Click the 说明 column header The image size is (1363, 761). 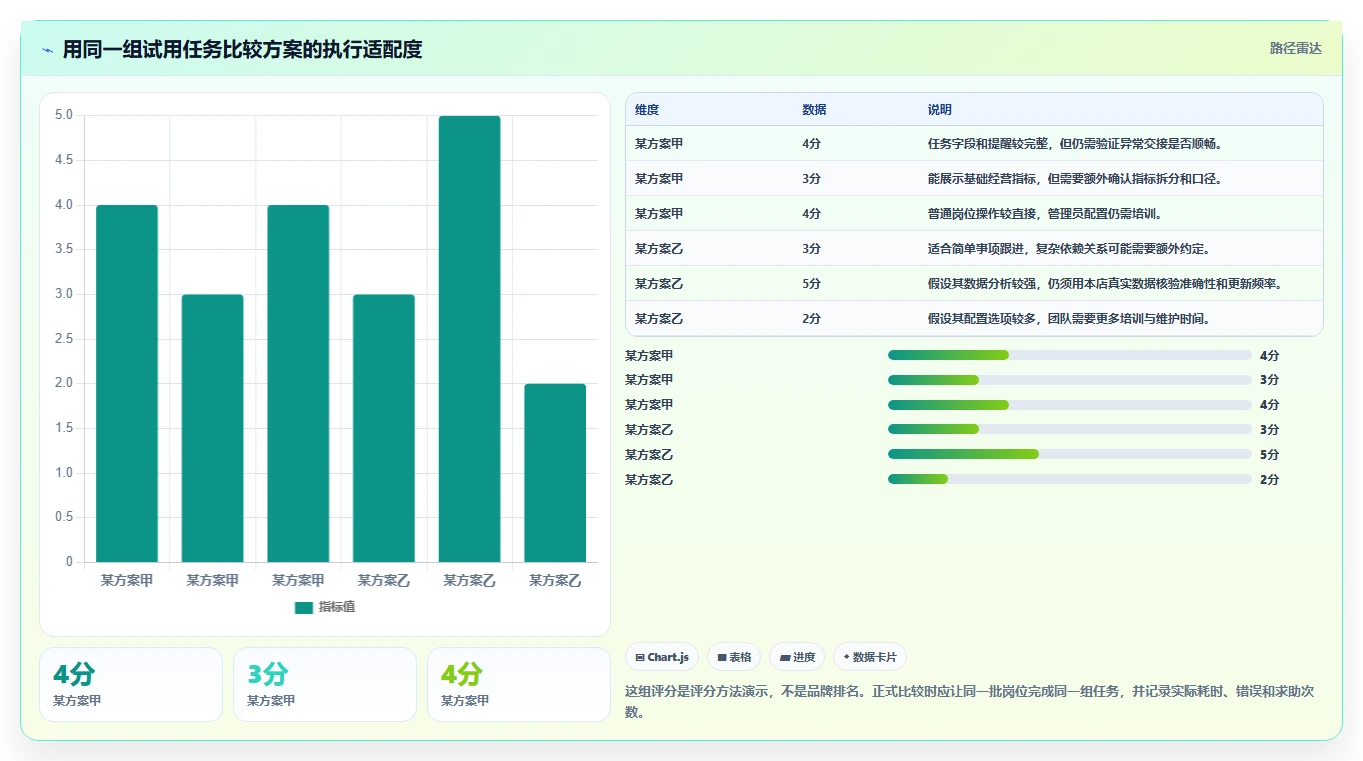click(940, 110)
